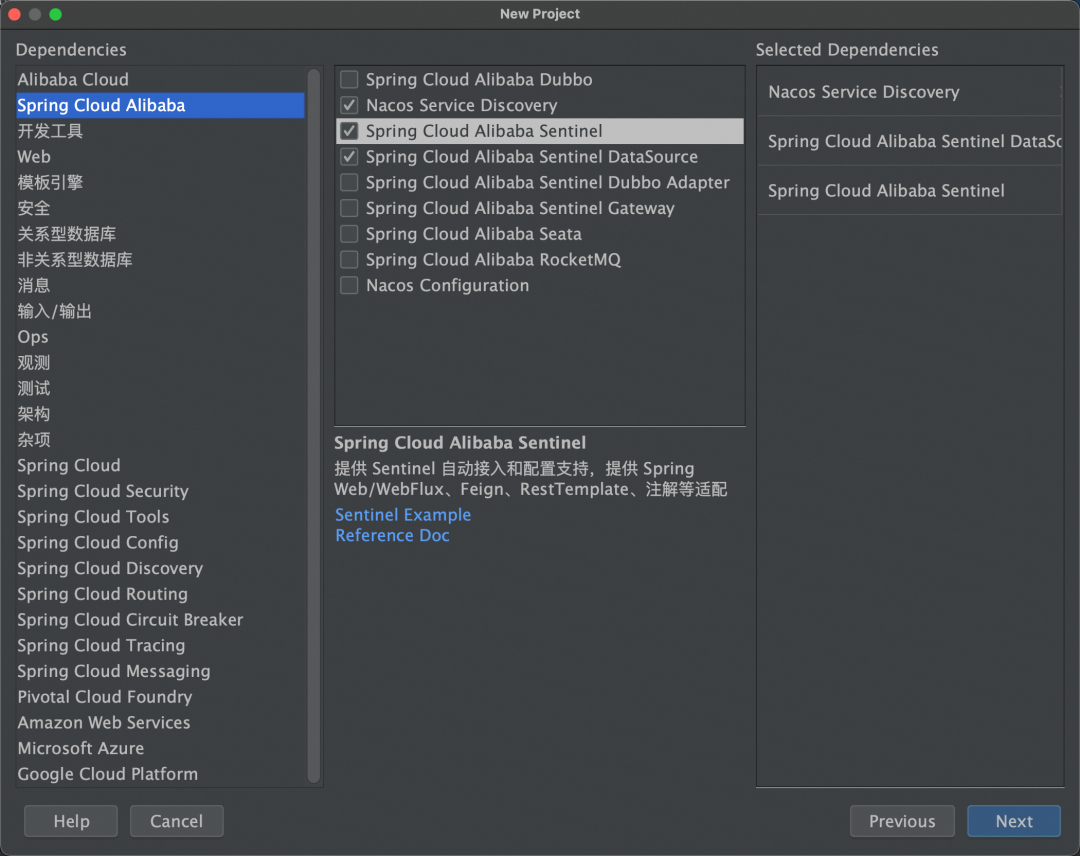Tick Sentinel Dubbo Adapter checkbox
This screenshot has height=856, width=1080.
[x=349, y=183]
